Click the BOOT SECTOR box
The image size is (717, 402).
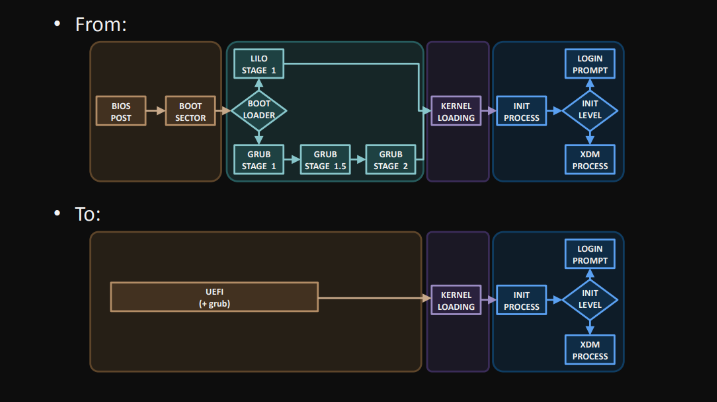[x=190, y=111]
